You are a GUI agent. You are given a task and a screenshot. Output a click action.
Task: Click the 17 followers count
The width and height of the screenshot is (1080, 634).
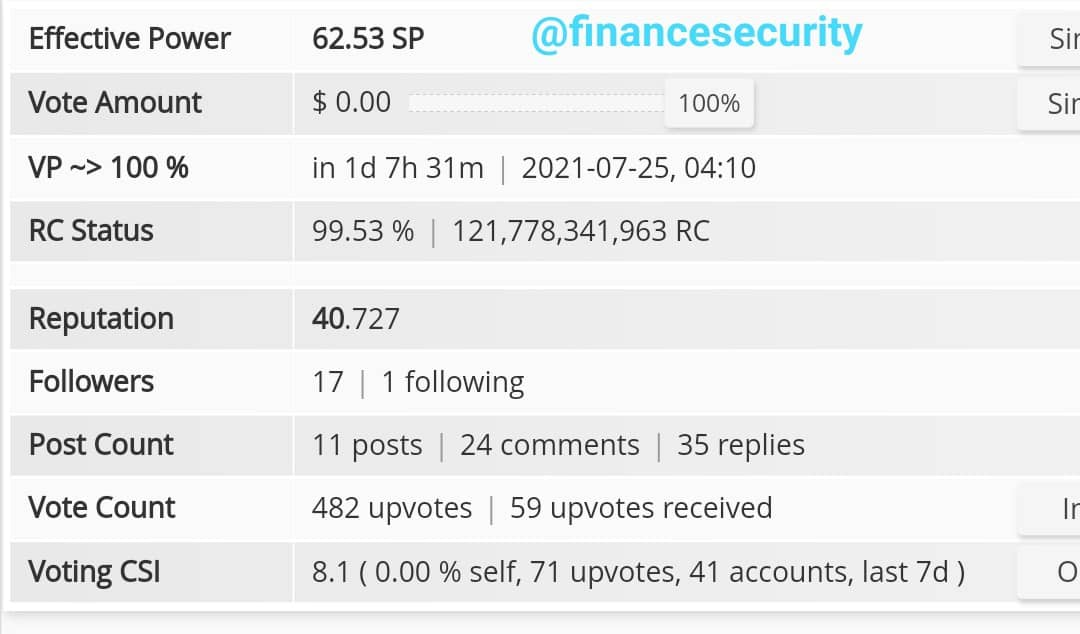[328, 382]
